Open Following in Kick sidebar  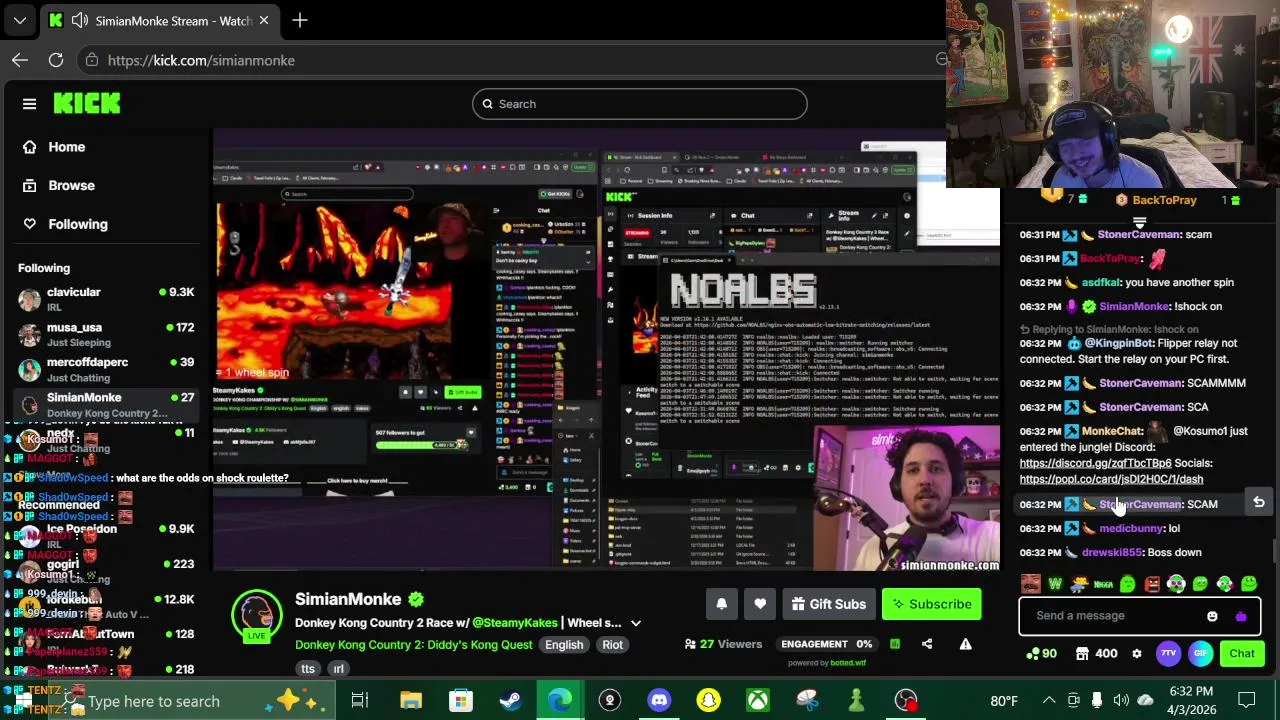(78, 225)
